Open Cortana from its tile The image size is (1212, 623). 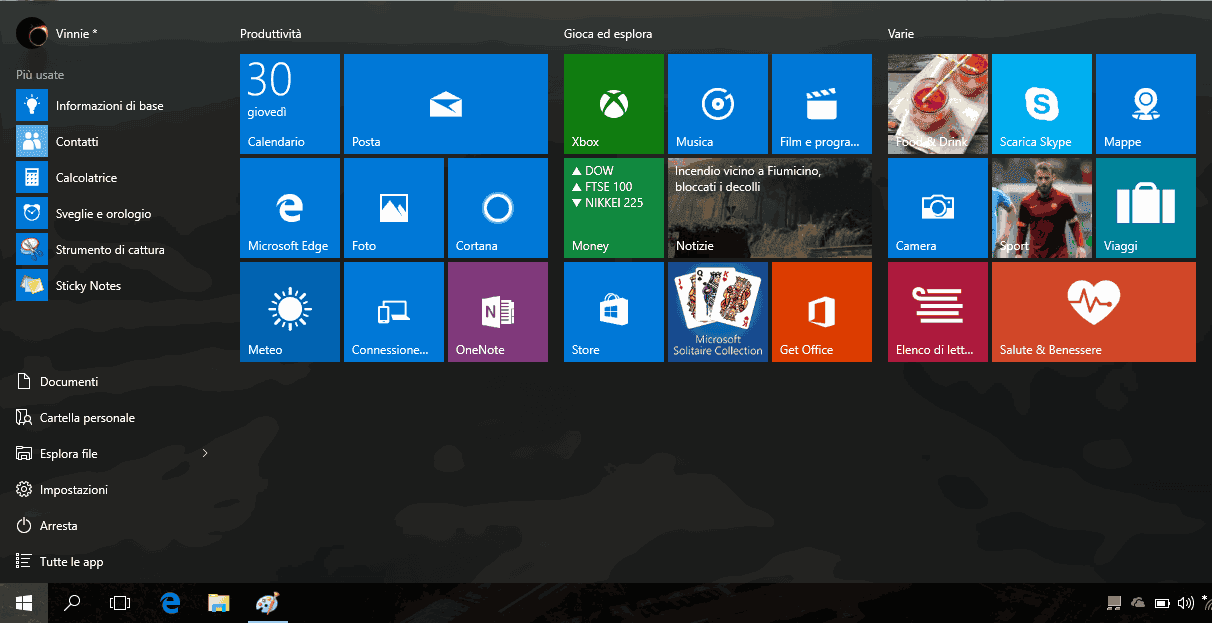click(497, 207)
